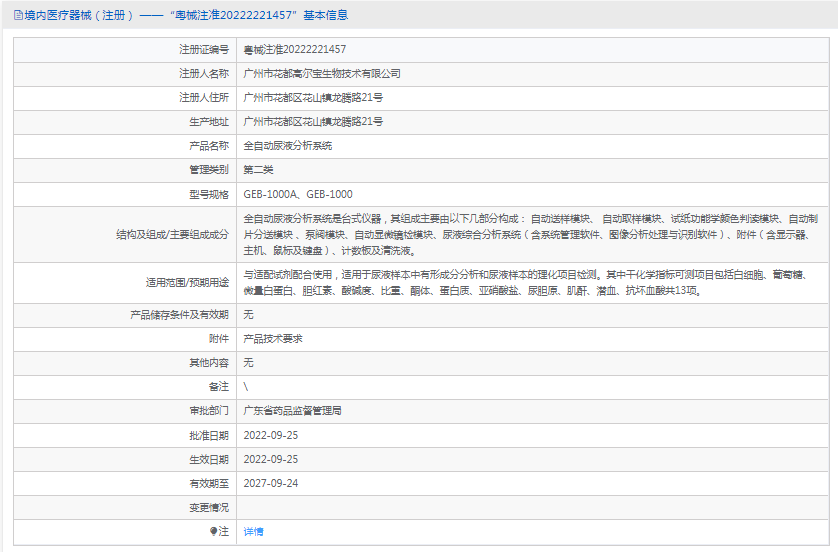The width and height of the screenshot is (838, 552).
Task: Click the 审批部门 label cell
Action: tap(125, 410)
